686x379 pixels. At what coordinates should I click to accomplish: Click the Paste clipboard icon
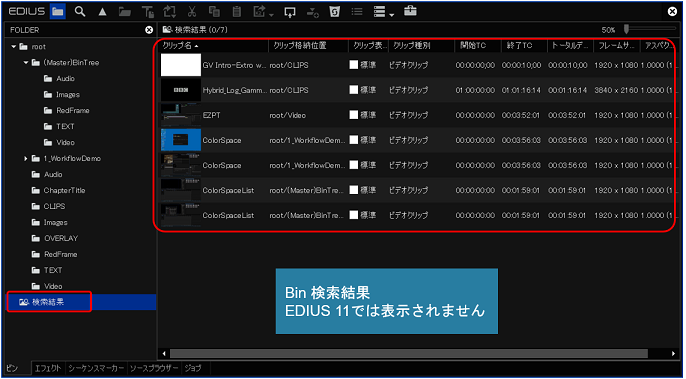[237, 12]
